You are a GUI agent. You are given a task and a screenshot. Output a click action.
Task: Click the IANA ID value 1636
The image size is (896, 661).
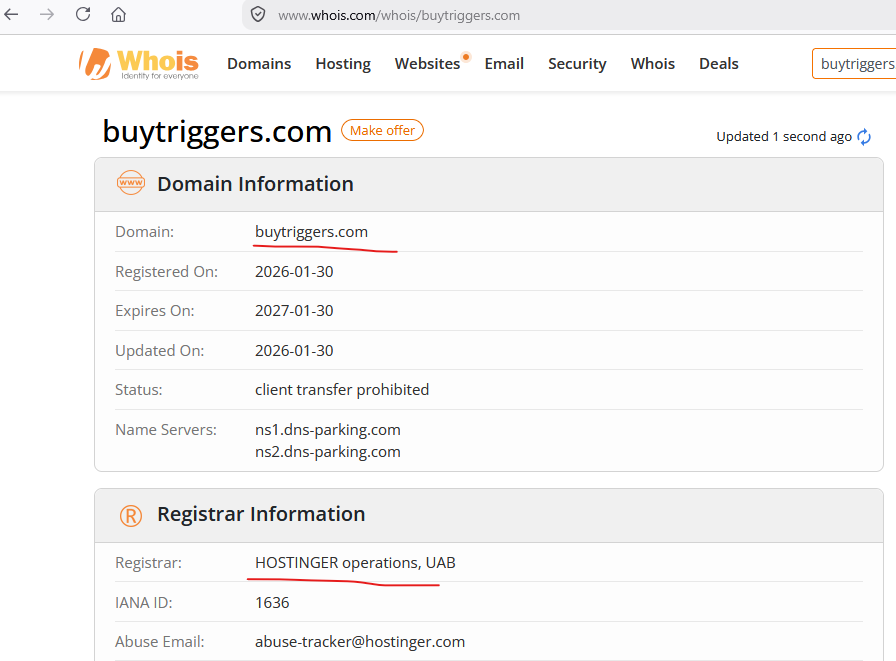pyautogui.click(x=272, y=603)
